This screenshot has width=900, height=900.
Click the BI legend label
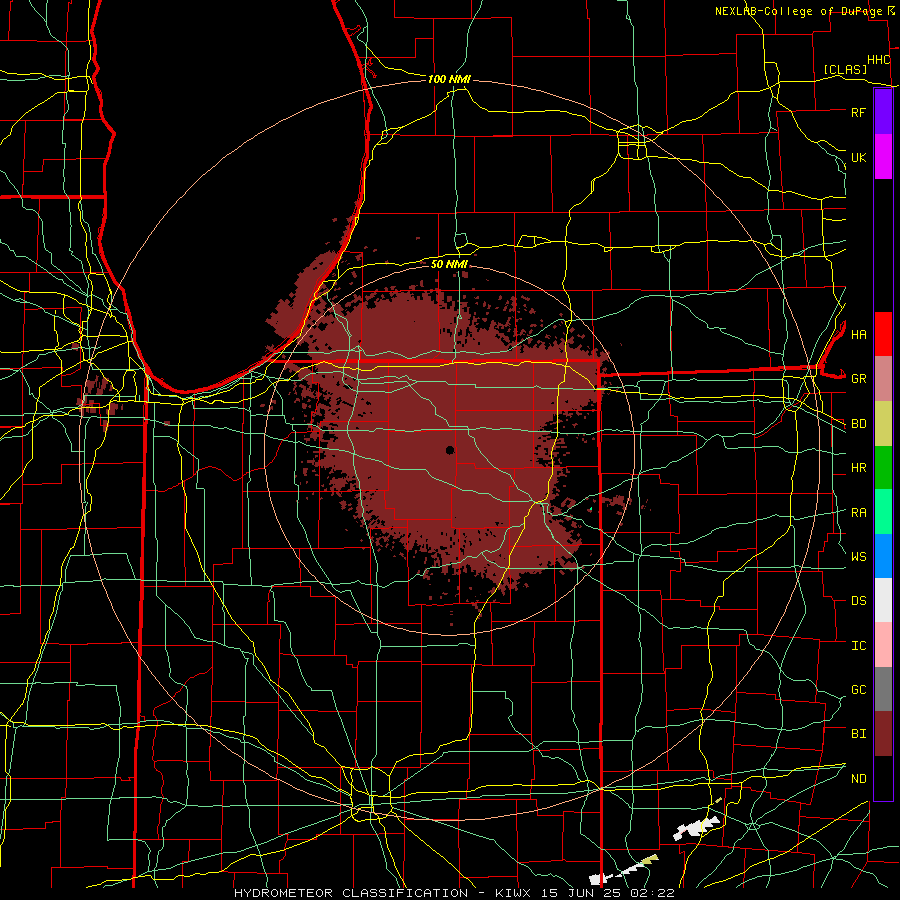pyautogui.click(x=858, y=734)
